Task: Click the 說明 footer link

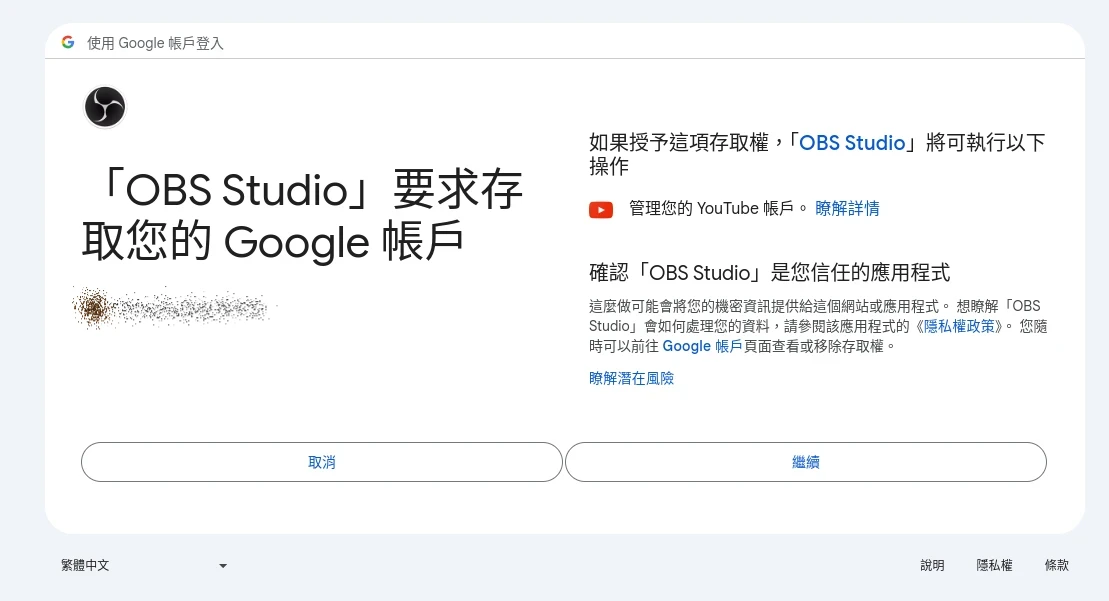Action: coord(932,565)
